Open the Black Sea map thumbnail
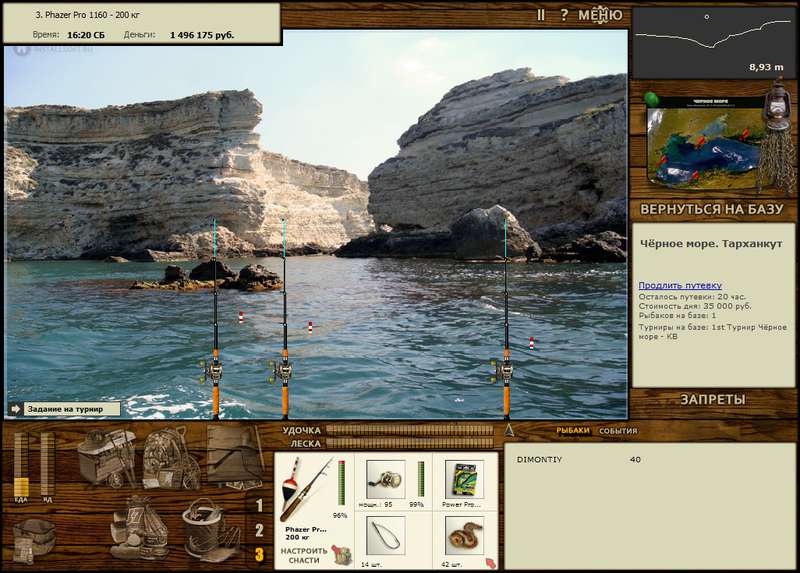The width and height of the screenshot is (800, 573). [704, 145]
